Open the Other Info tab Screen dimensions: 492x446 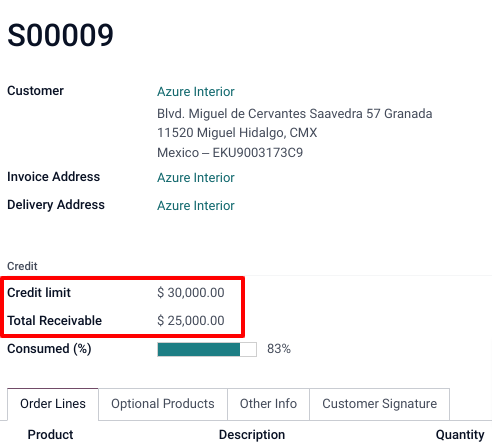click(268, 404)
